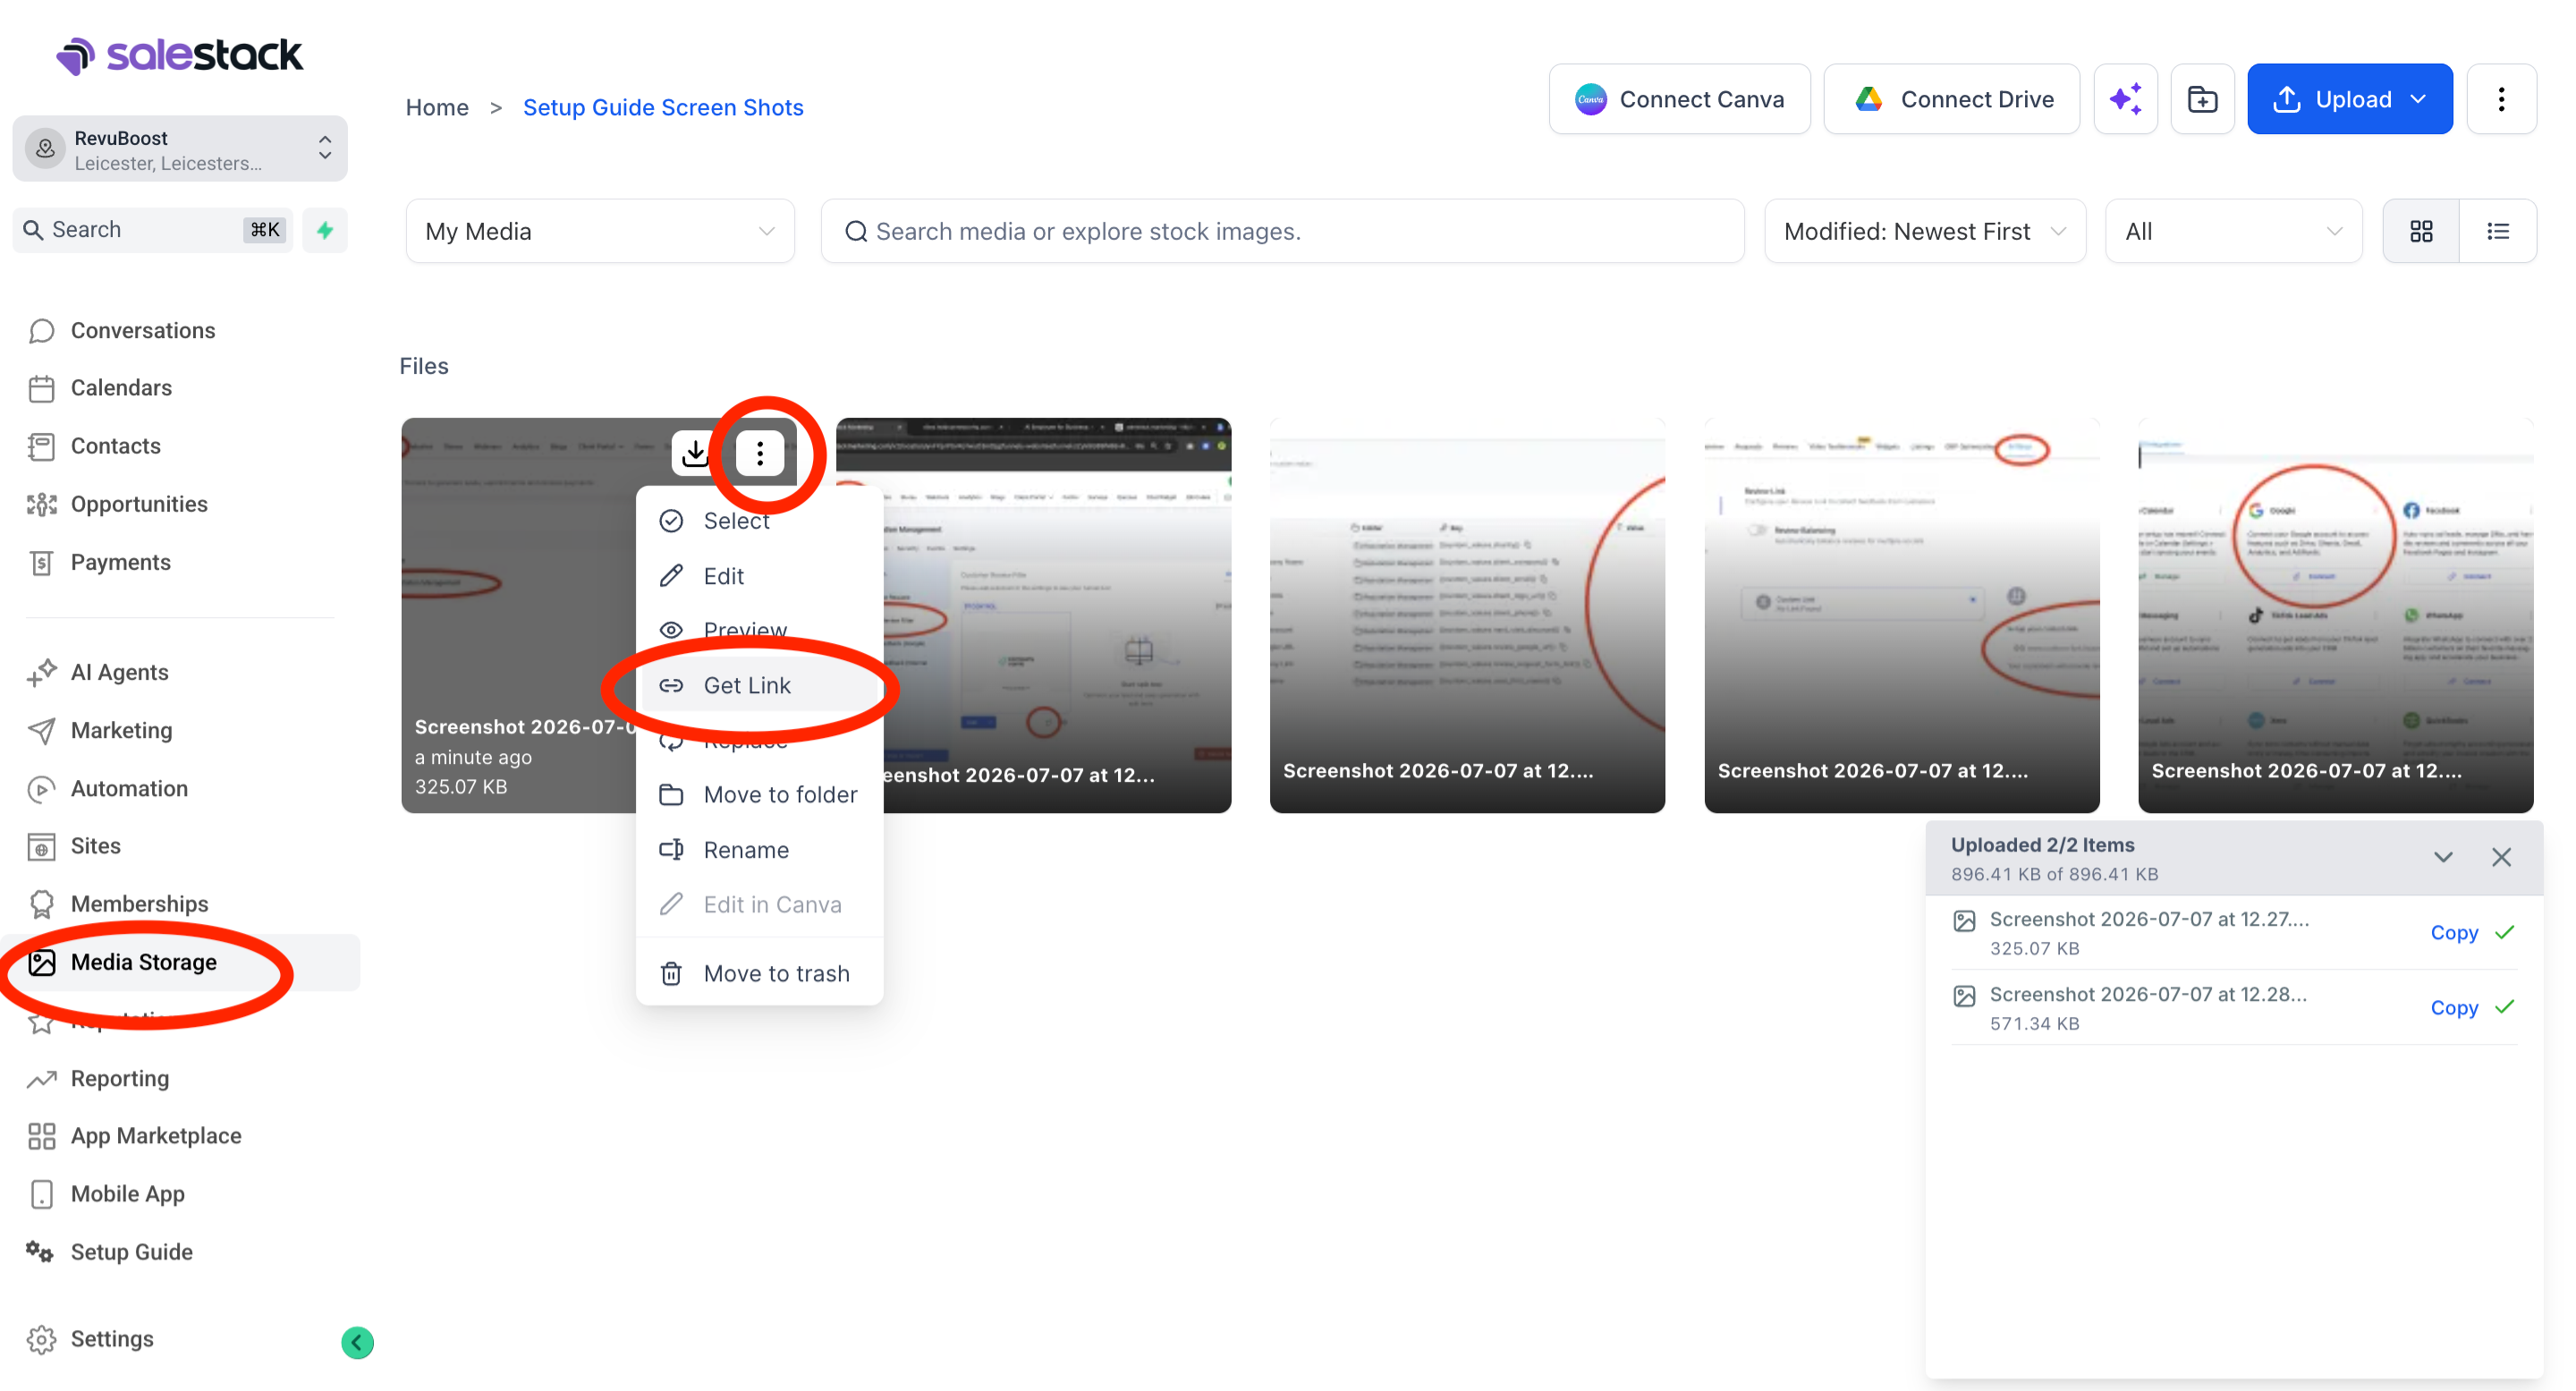Open the All file type filter dropdown
The width and height of the screenshot is (2576, 1391).
click(x=2233, y=231)
